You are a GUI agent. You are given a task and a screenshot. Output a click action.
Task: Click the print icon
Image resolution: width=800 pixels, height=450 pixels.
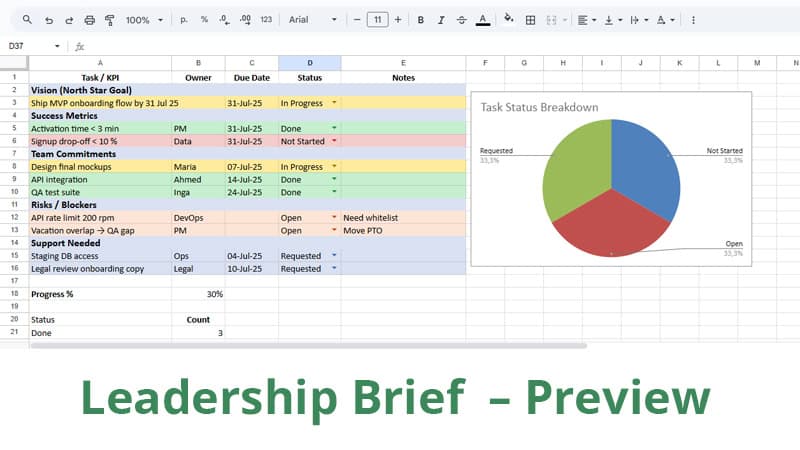click(89, 20)
